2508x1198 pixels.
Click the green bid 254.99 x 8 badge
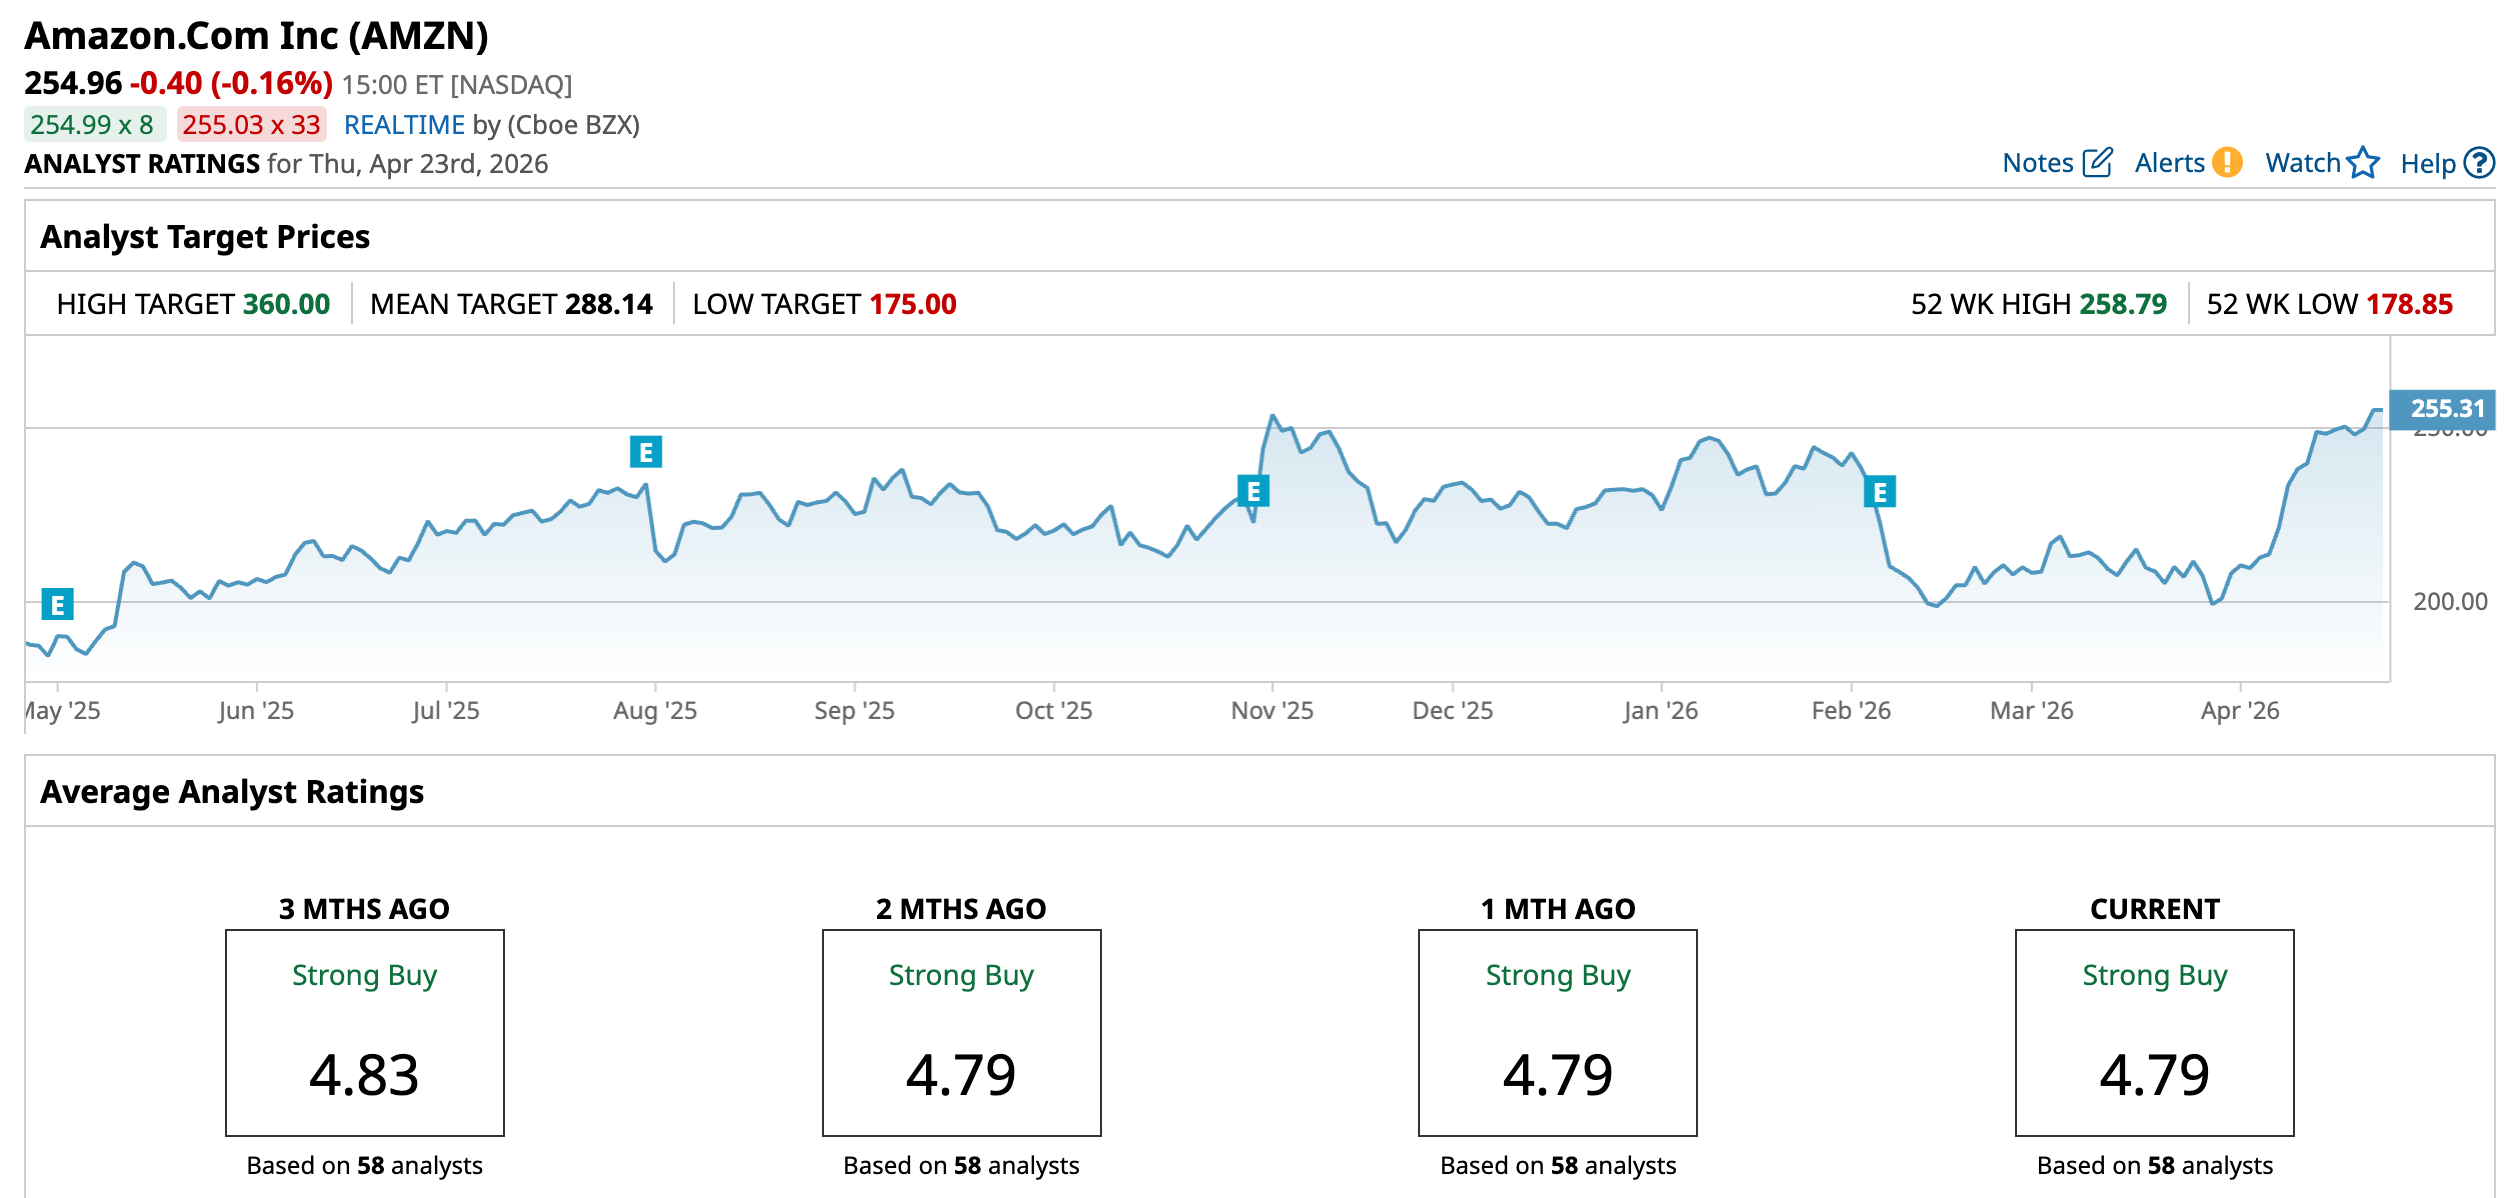tap(93, 125)
